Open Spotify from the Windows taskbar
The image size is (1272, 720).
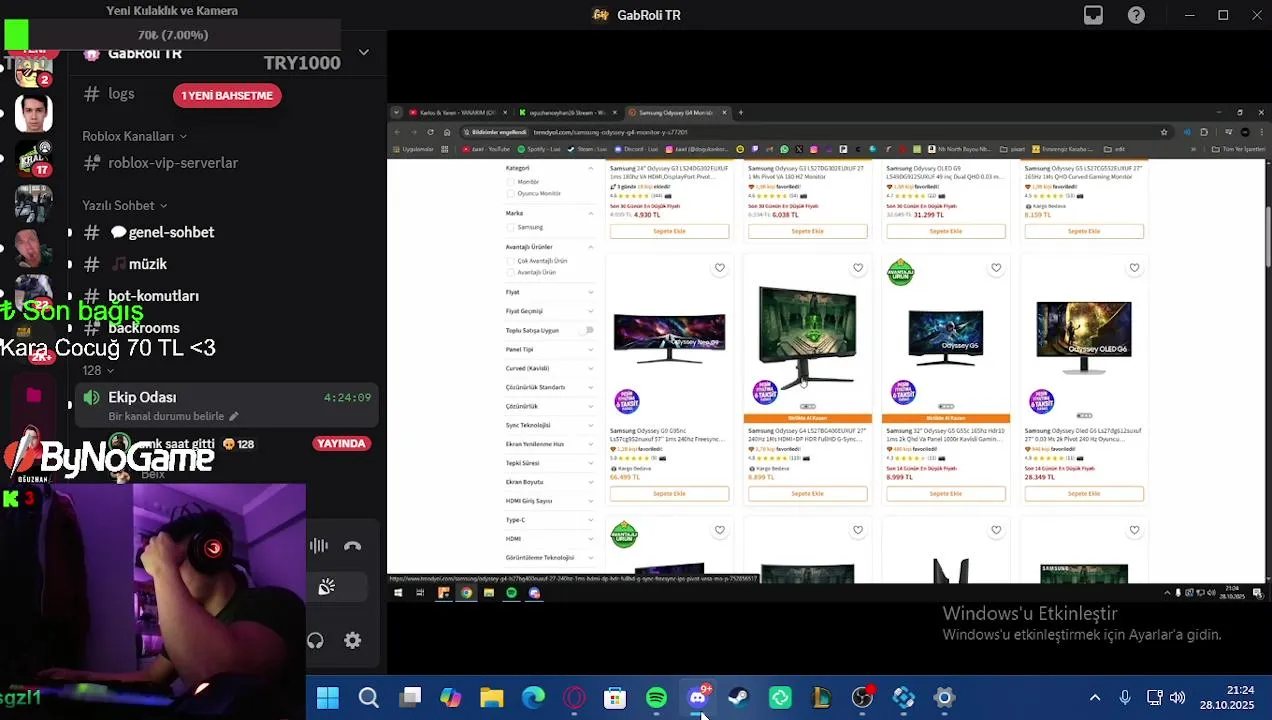[656, 698]
